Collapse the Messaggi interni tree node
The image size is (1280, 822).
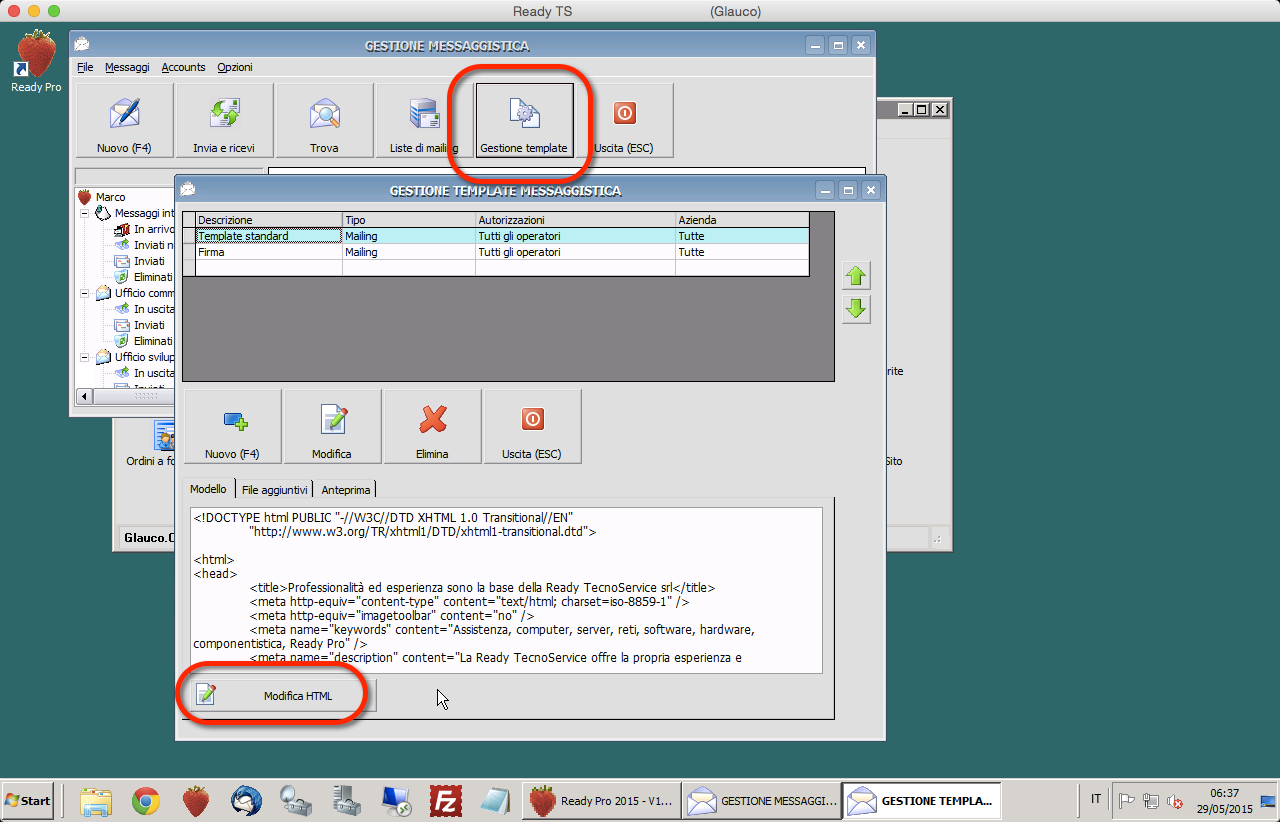86,213
